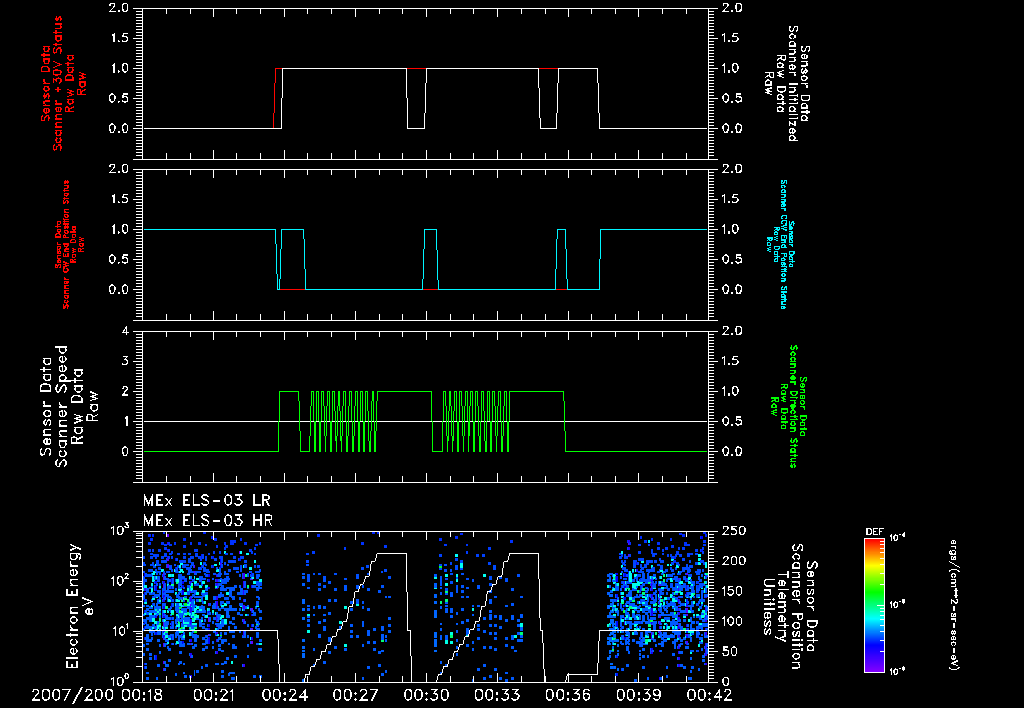The width and height of the screenshot is (1024, 708).
Task: Click the "Scanner Position Telemetry Unitless" axis title
Action: [x=790, y=605]
